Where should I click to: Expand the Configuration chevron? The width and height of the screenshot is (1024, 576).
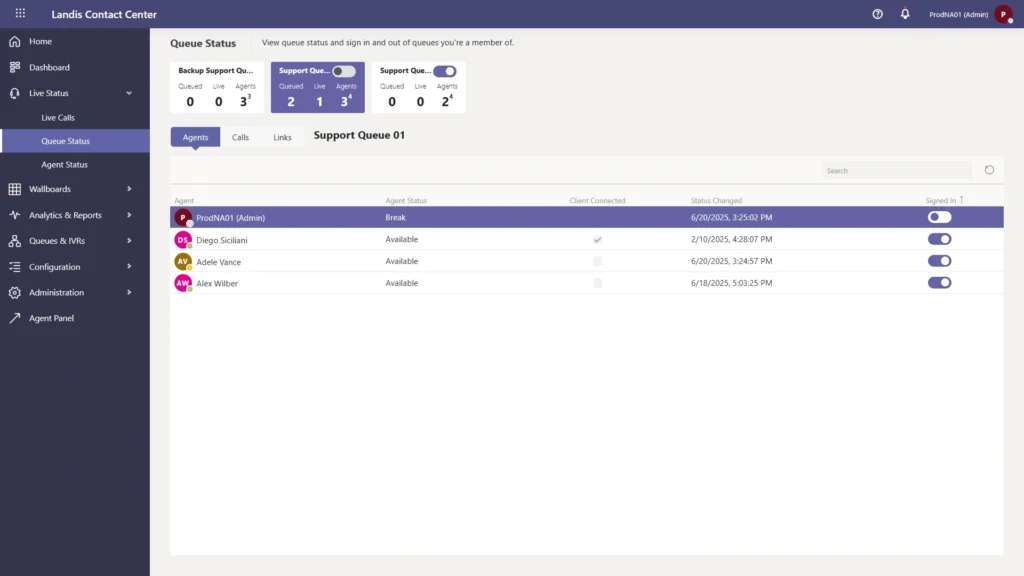pyautogui.click(x=129, y=266)
